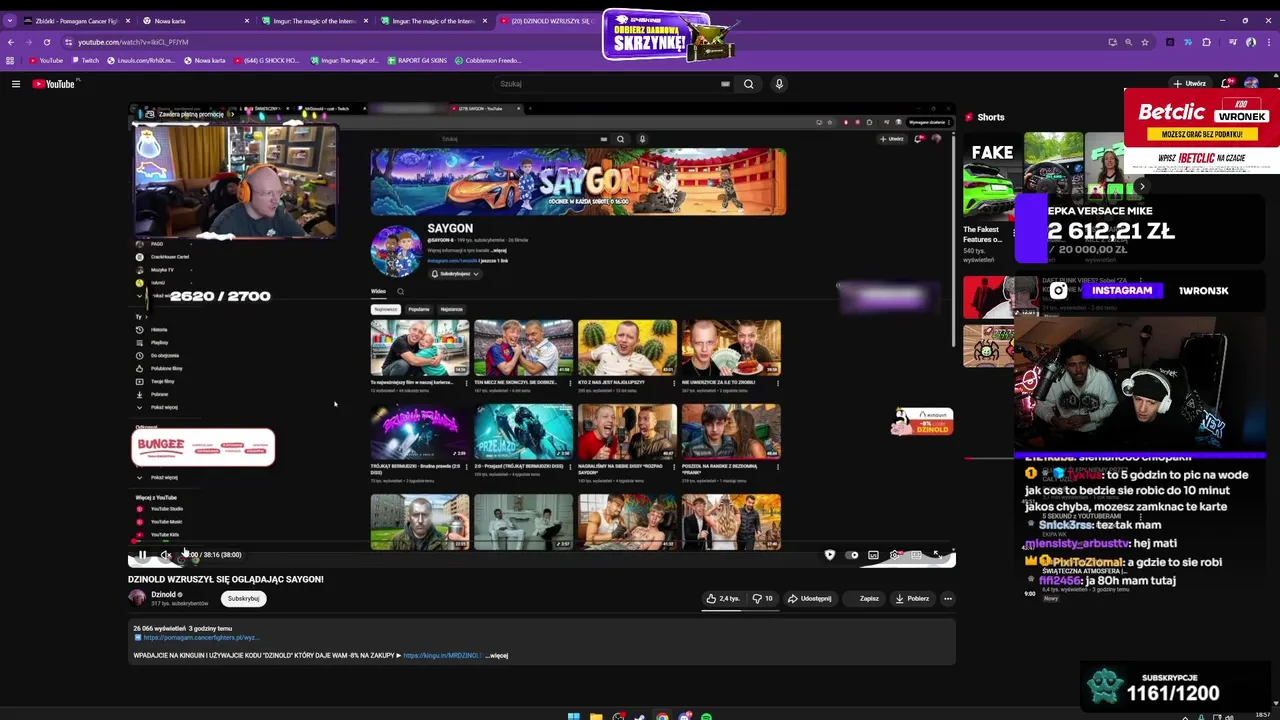Focus the YouTube Szukaj search field
The width and height of the screenshot is (1280, 720).
[605, 84]
